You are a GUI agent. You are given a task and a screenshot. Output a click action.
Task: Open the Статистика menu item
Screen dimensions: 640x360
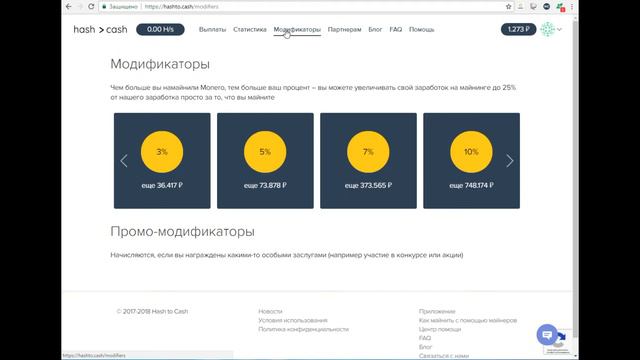pyautogui.click(x=250, y=29)
